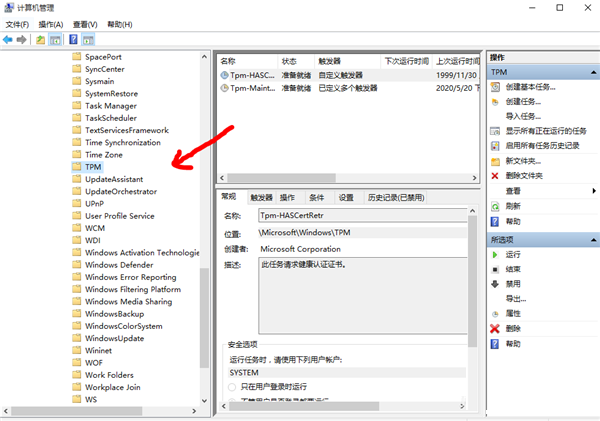Select 只在用户登录时运行 radio button
Viewport: 600px width, 421px height.
[232, 386]
